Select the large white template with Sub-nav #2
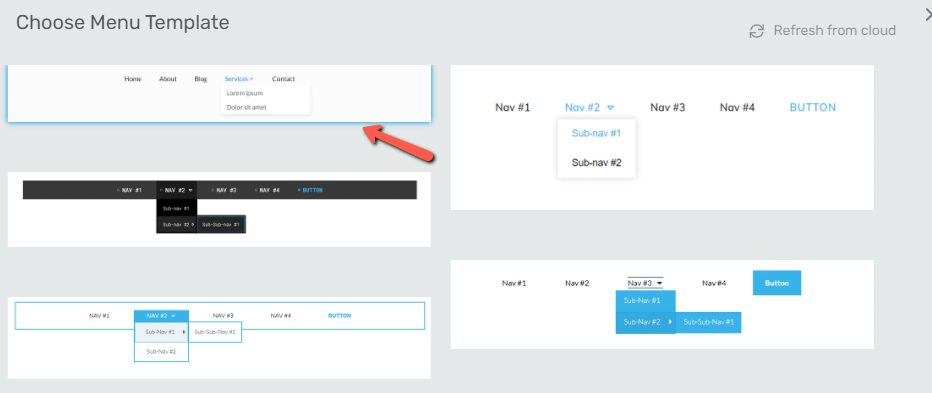Image resolution: width=932 pixels, height=393 pixels. [662, 137]
